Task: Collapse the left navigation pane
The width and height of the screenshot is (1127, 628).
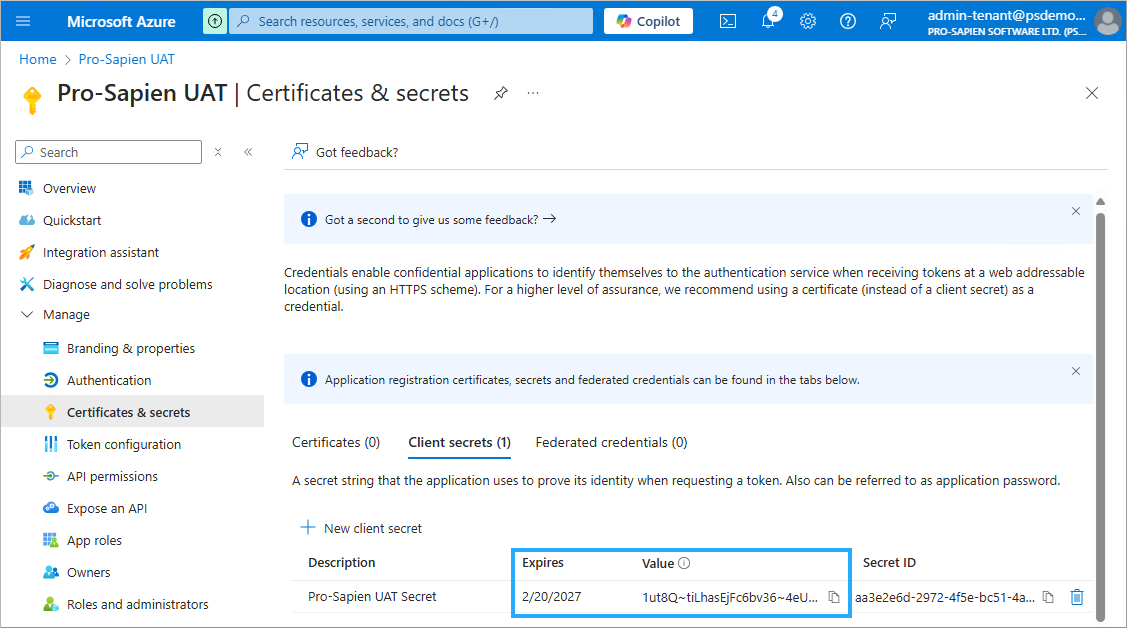Action: coord(248,152)
